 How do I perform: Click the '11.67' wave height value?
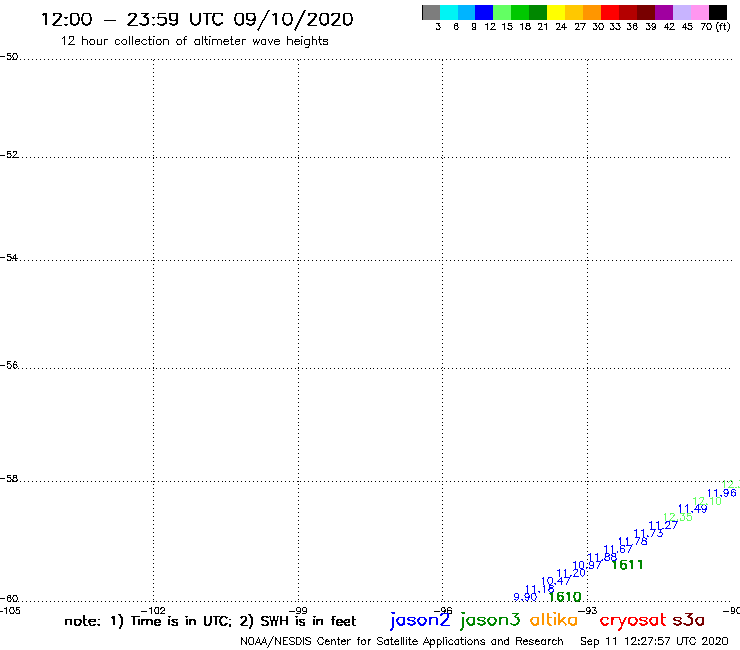pyautogui.click(x=618, y=549)
